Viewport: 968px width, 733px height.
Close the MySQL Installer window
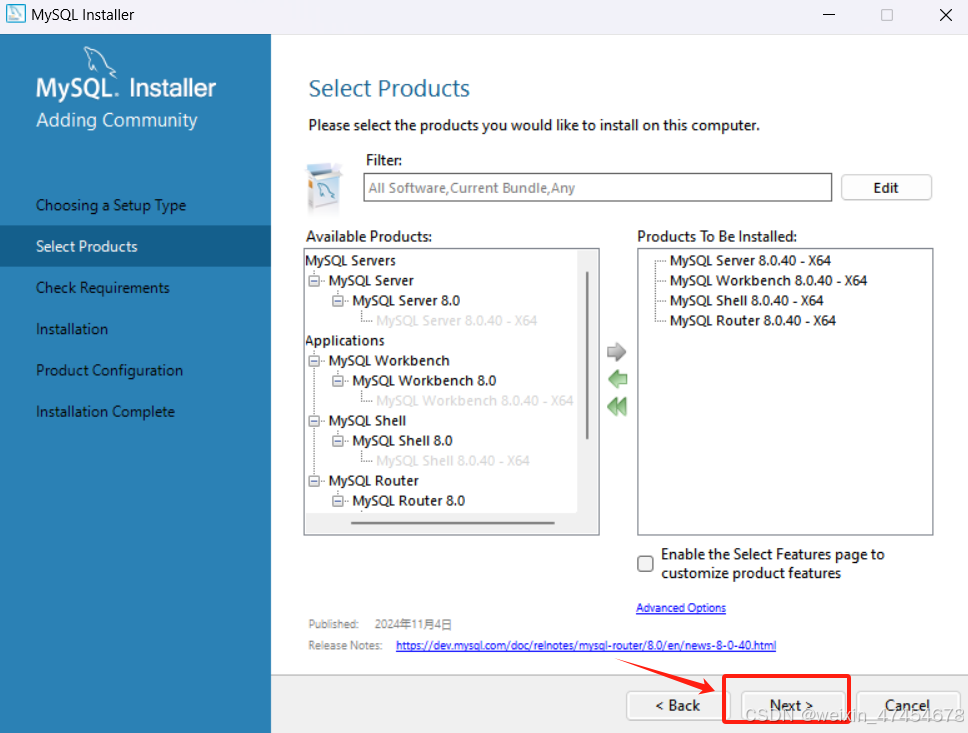(946, 15)
